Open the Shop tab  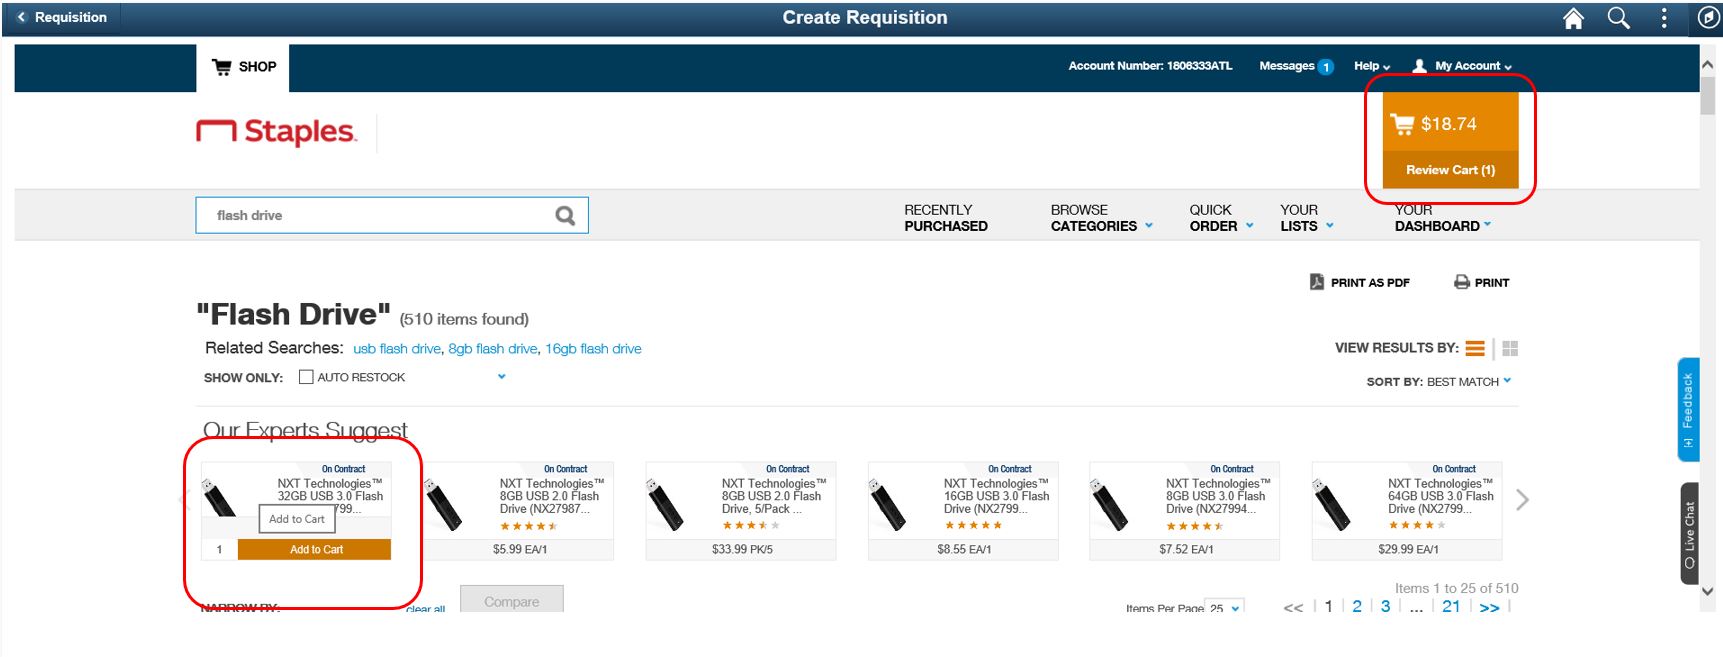pos(243,67)
